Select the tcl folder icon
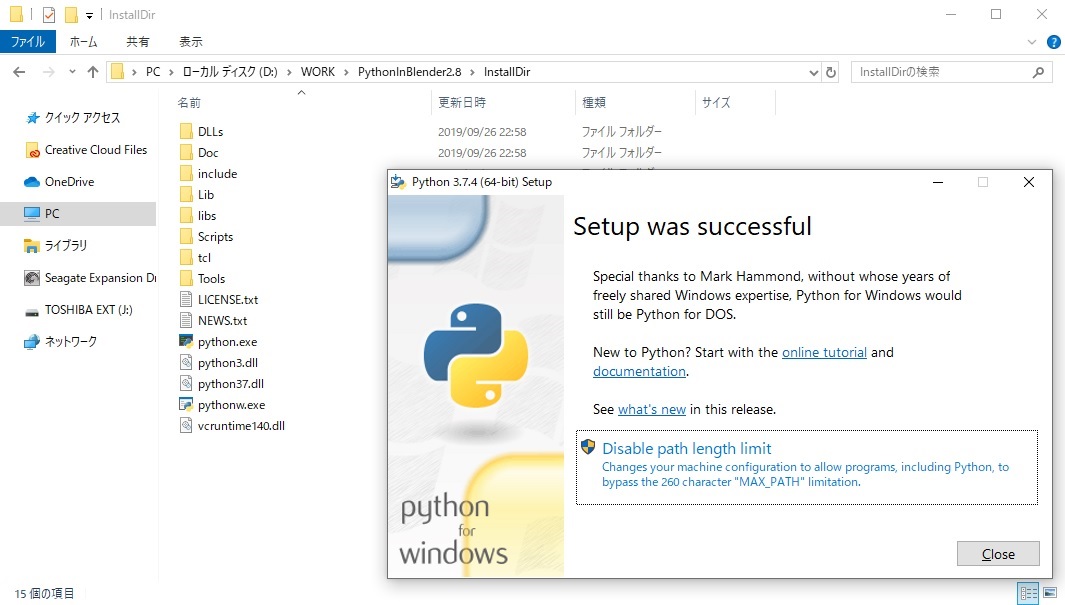Viewport: 1065px width, 605px height. [x=186, y=257]
